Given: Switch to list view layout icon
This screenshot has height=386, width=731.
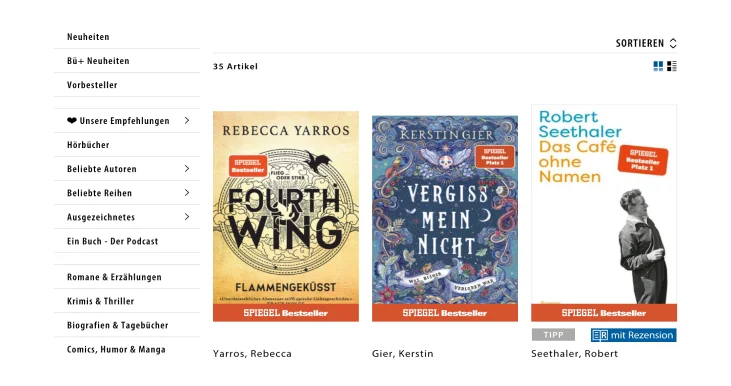Looking at the screenshot, I should 672,66.
